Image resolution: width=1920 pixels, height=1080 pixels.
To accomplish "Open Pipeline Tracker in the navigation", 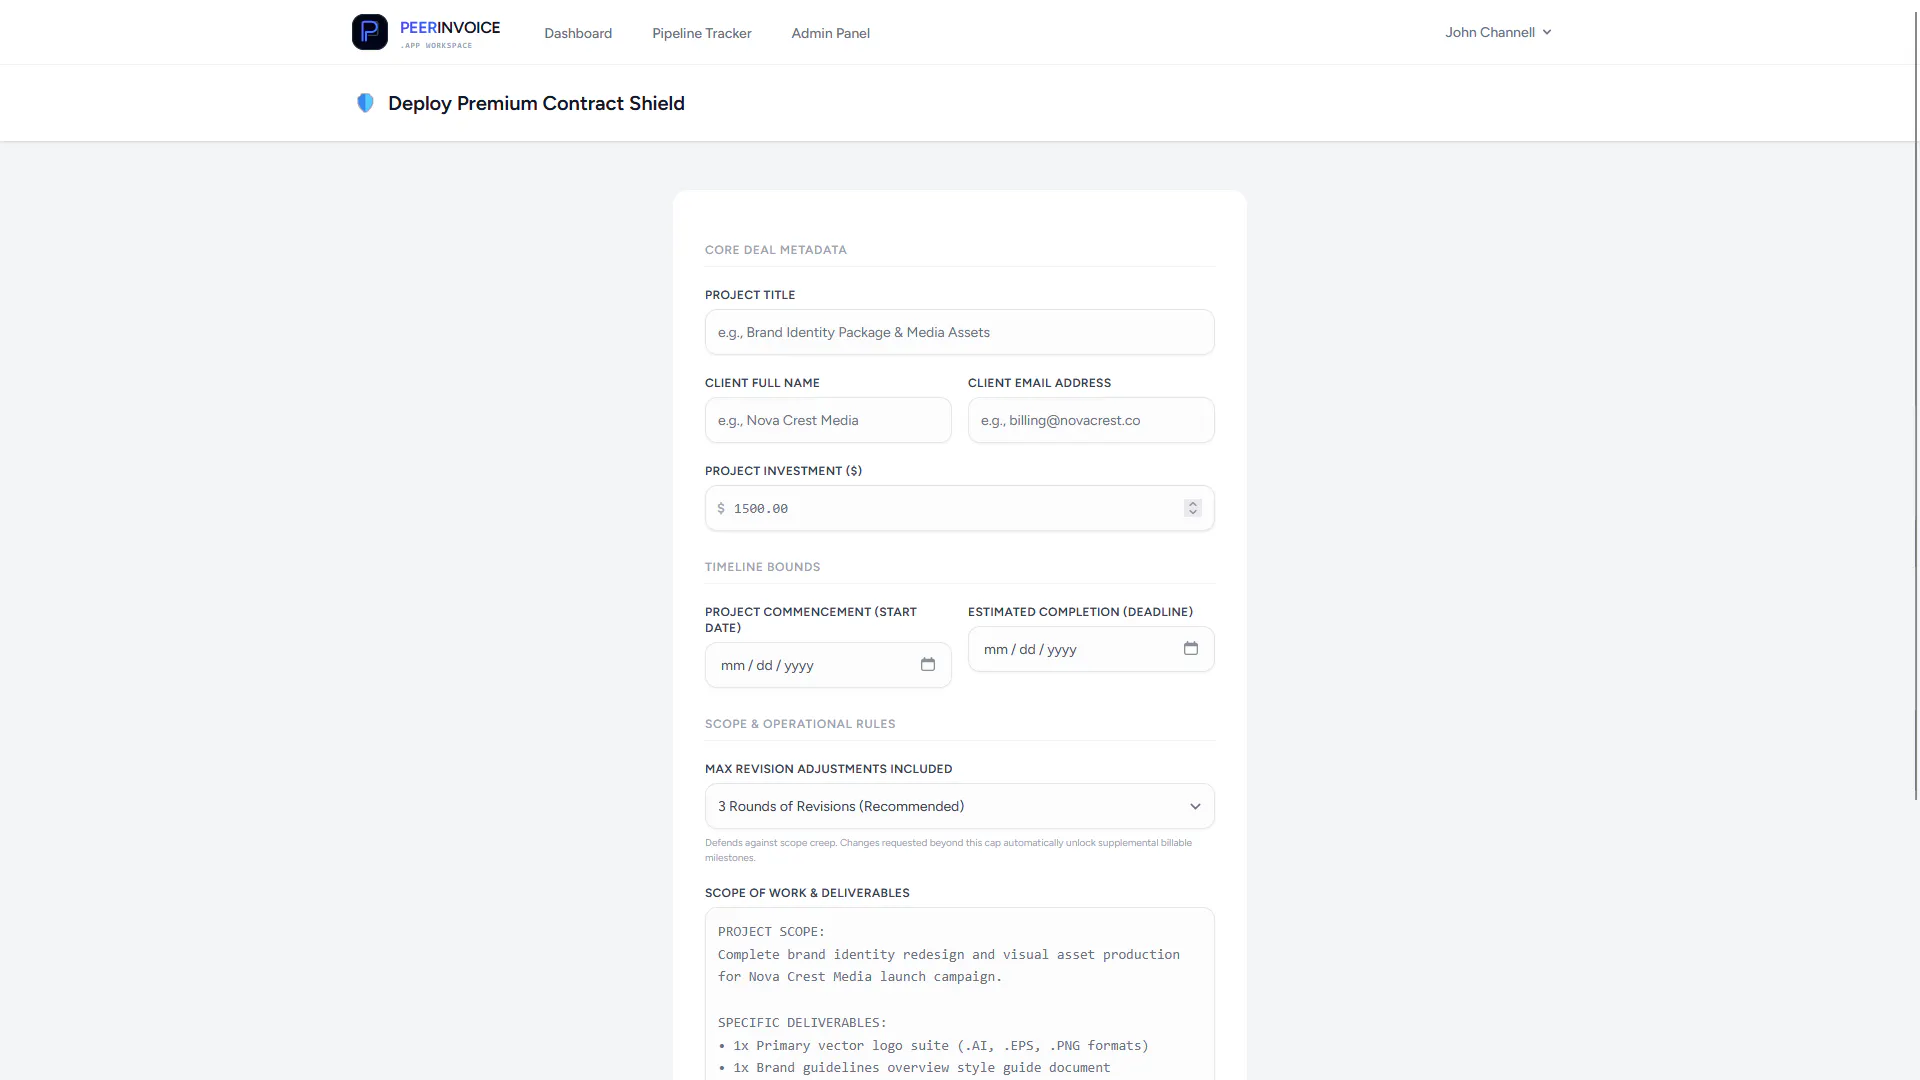I will [701, 33].
